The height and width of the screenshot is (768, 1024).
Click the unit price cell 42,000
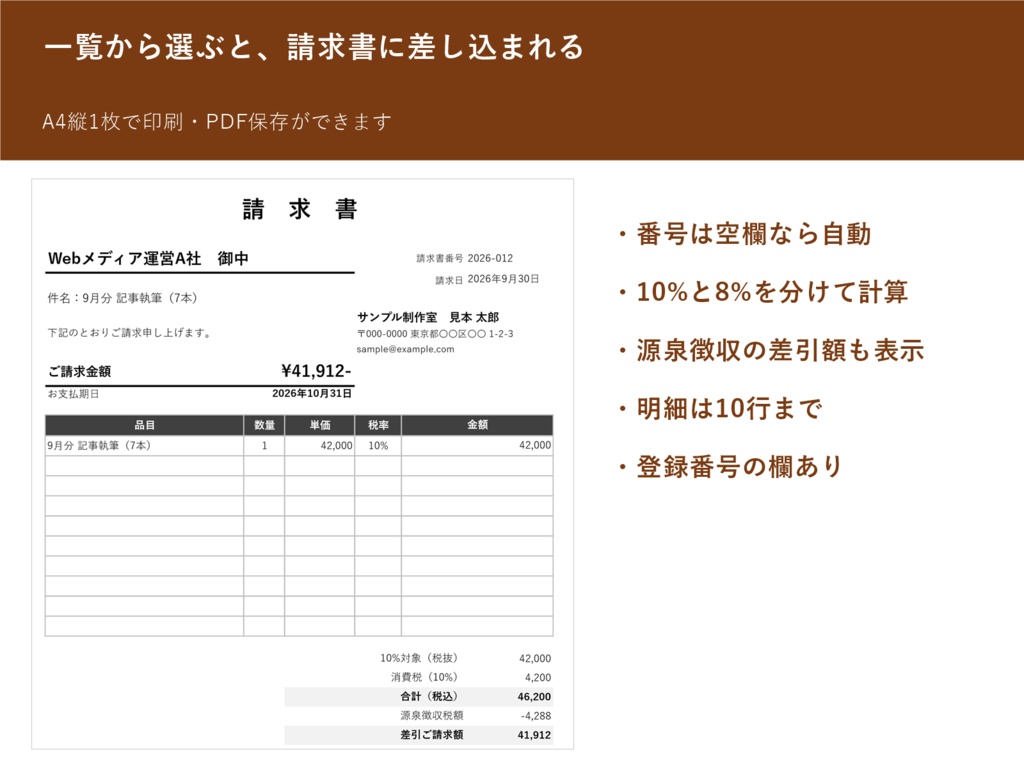click(x=320, y=445)
